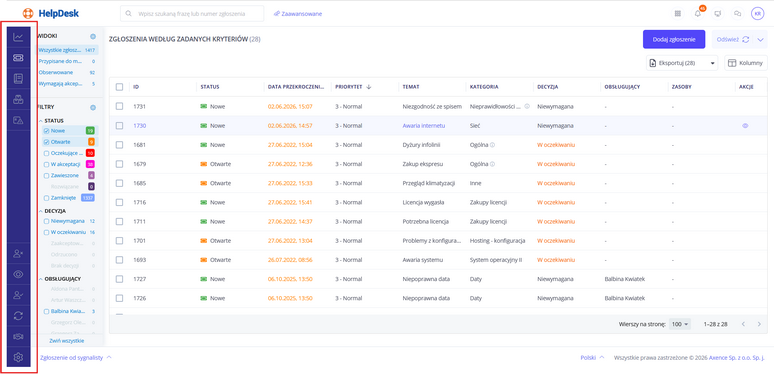Click the user-with-cross sidebar icon
Screen dimensions: 774x374
coord(18,254)
